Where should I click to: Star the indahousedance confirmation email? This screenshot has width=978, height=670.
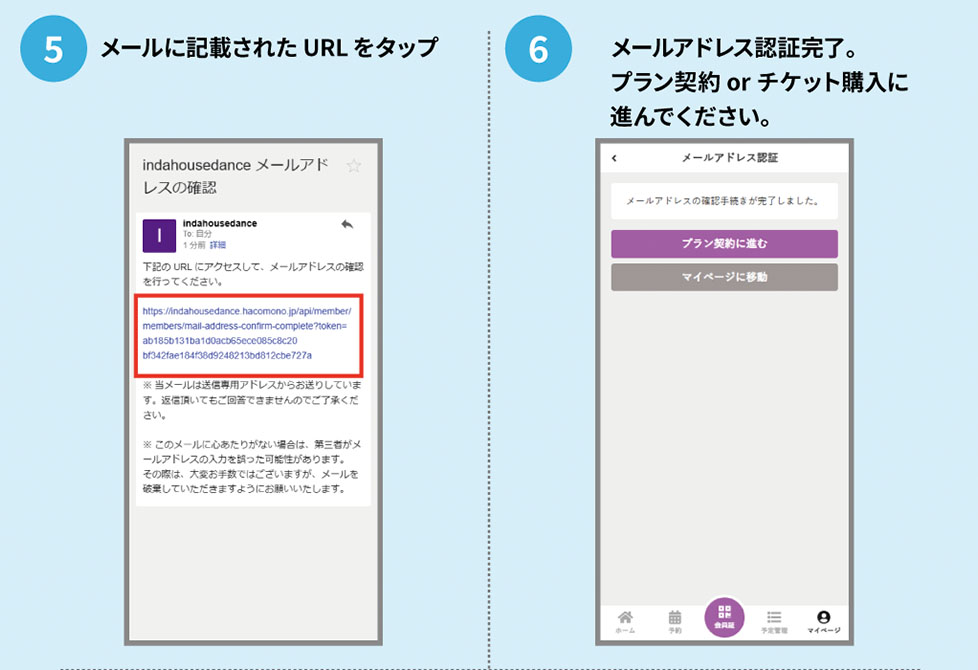352,166
